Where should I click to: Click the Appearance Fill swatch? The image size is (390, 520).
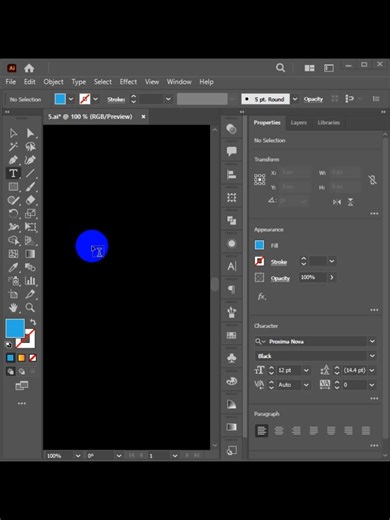pos(259,245)
